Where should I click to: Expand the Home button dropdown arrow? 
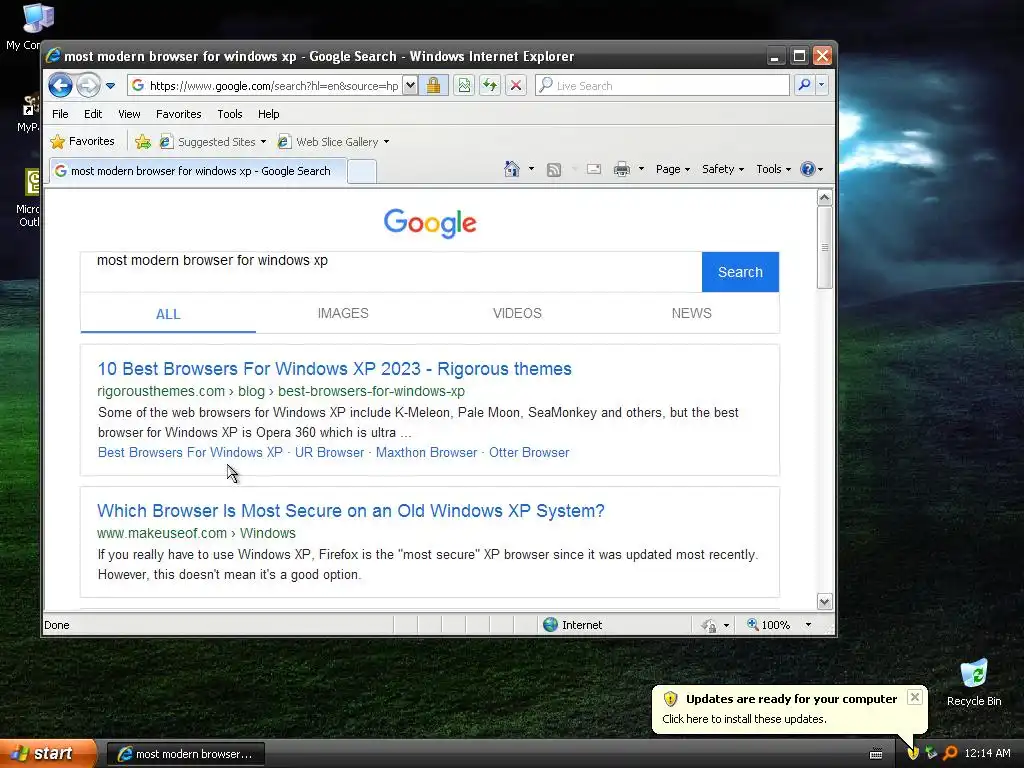coord(531,169)
